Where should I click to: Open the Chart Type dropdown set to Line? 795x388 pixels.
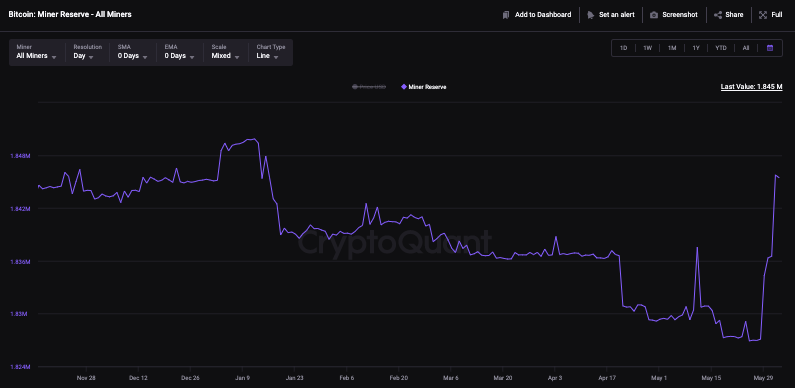click(271, 52)
